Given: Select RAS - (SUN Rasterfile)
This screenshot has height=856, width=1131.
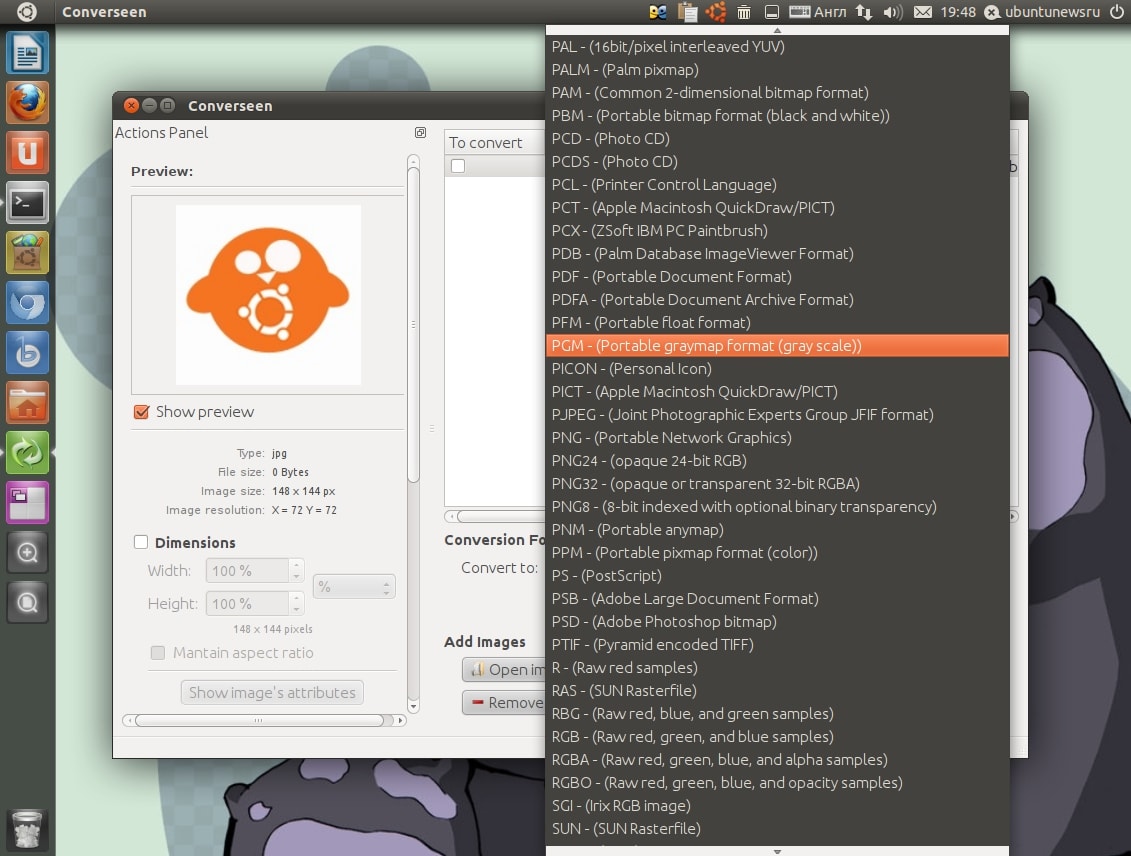Looking at the screenshot, I should 777,691.
